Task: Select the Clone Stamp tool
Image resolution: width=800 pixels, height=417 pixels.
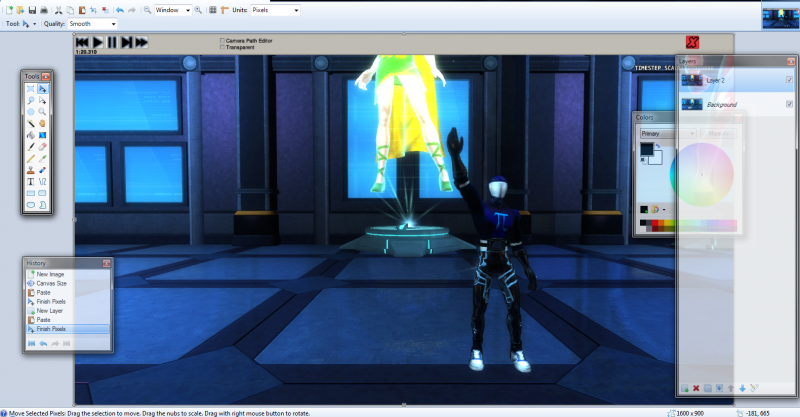Action: pyautogui.click(x=31, y=170)
